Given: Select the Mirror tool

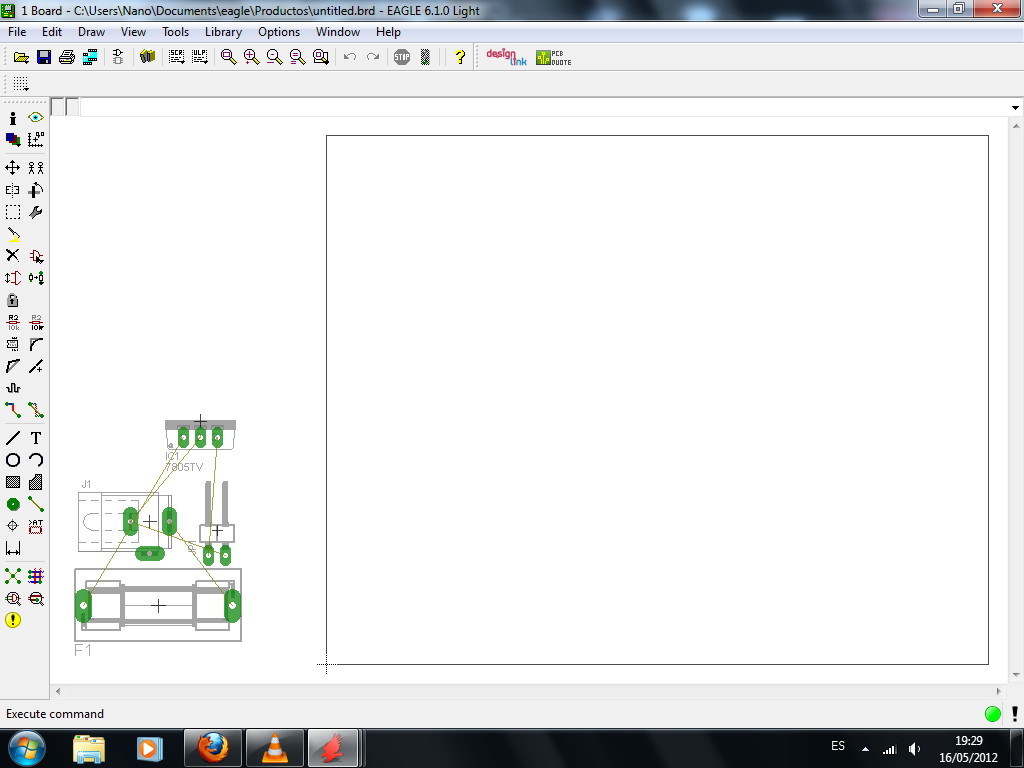Looking at the screenshot, I should pyautogui.click(x=12, y=190).
